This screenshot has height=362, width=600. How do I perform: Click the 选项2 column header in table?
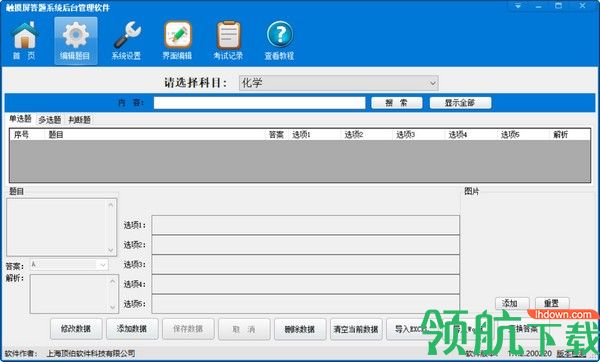[x=367, y=135]
